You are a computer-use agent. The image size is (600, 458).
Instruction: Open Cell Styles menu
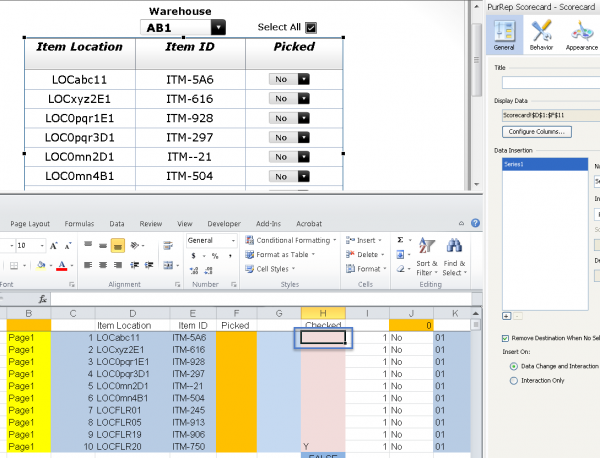pyautogui.click(x=270, y=269)
